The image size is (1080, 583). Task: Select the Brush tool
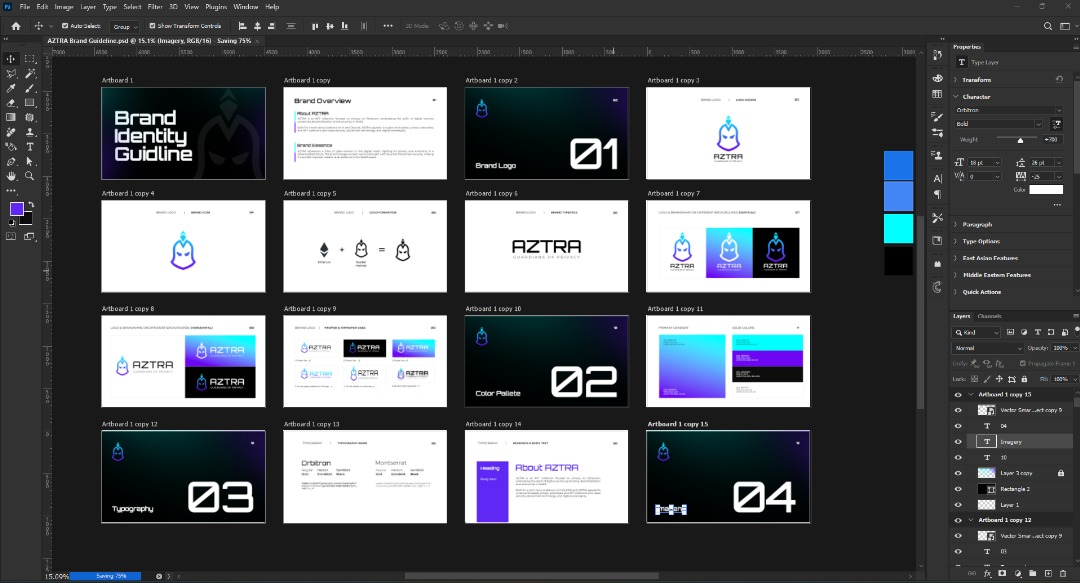[30, 88]
